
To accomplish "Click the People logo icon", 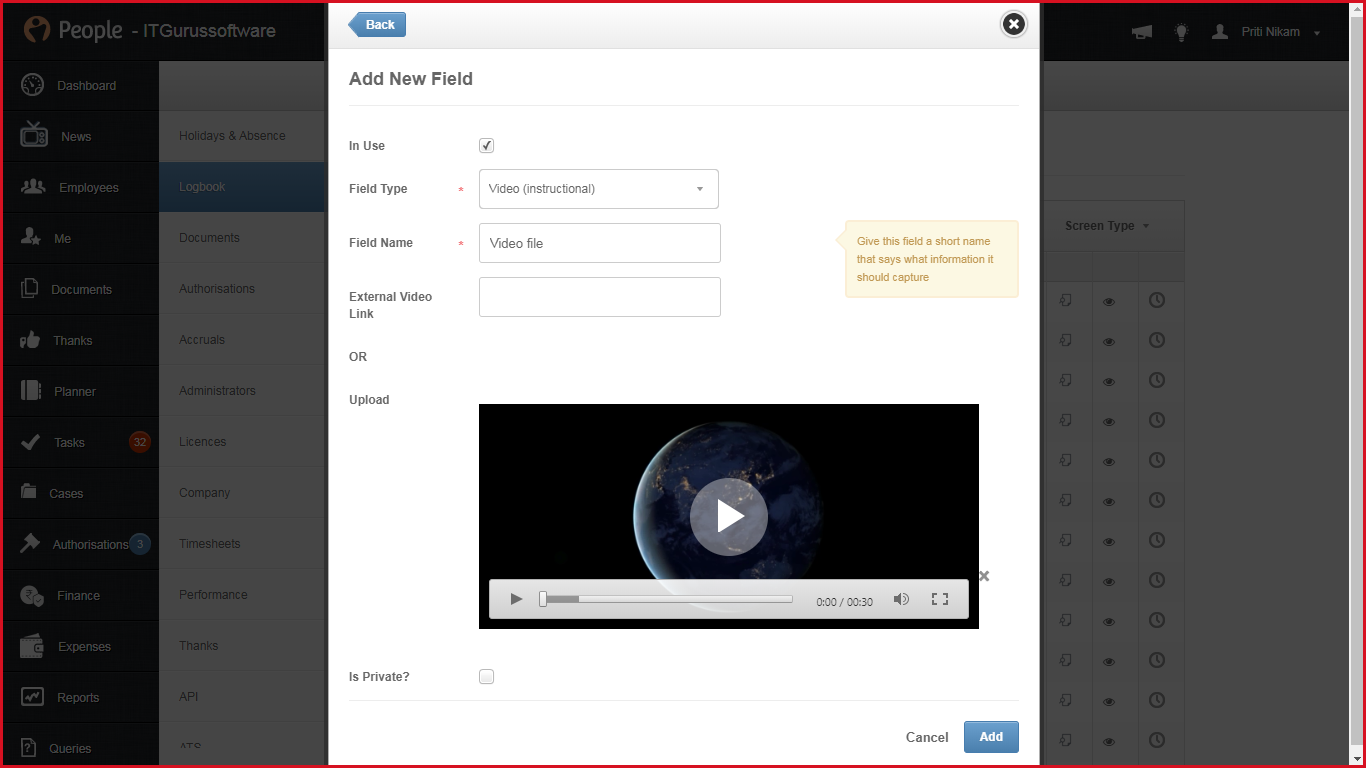I will tap(37, 30).
